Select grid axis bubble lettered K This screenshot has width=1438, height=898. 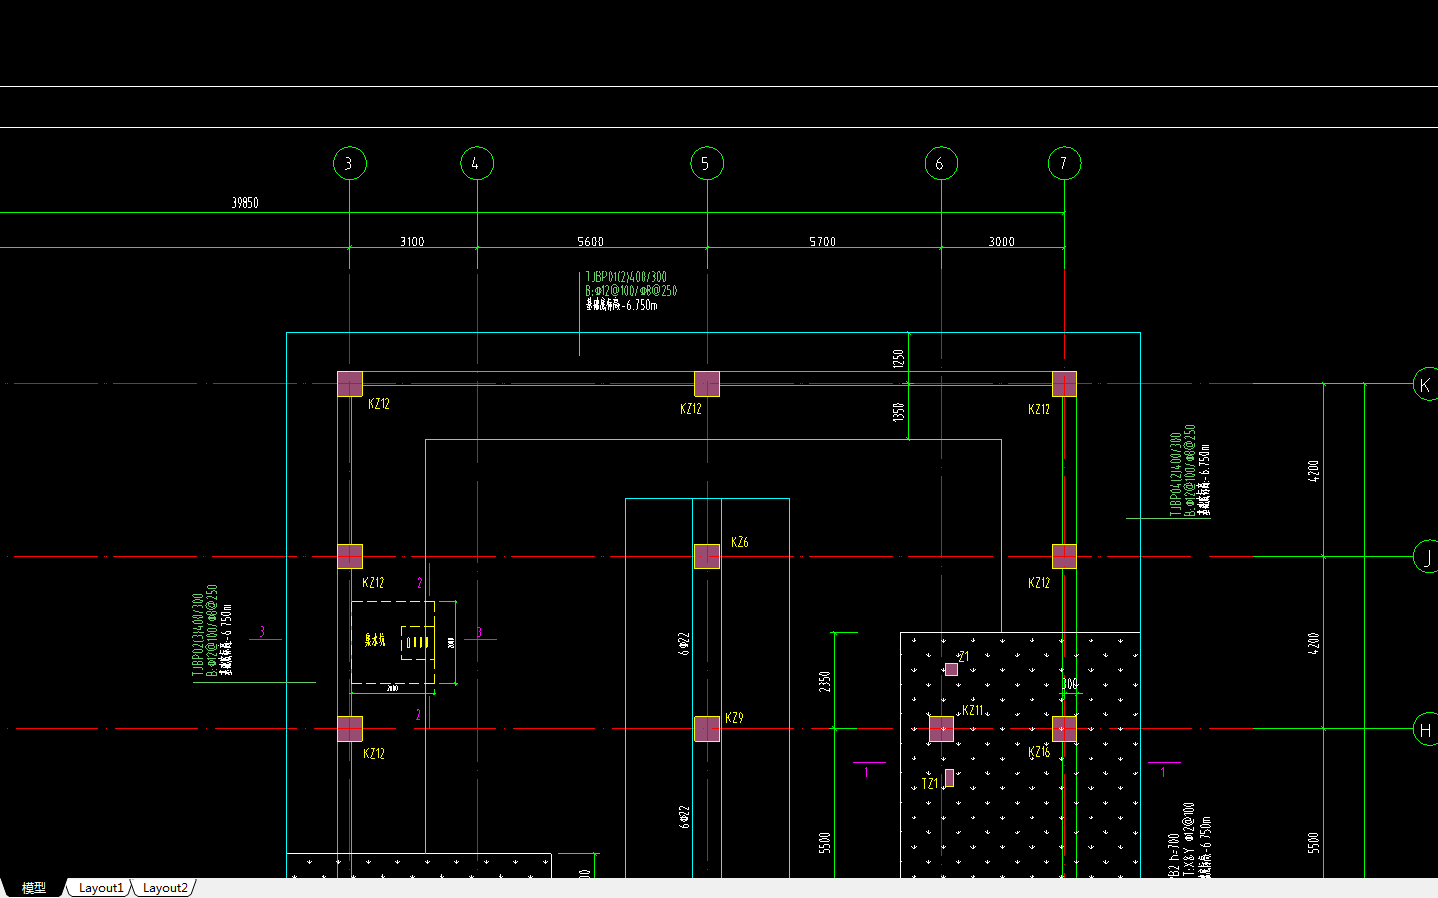click(x=1426, y=384)
